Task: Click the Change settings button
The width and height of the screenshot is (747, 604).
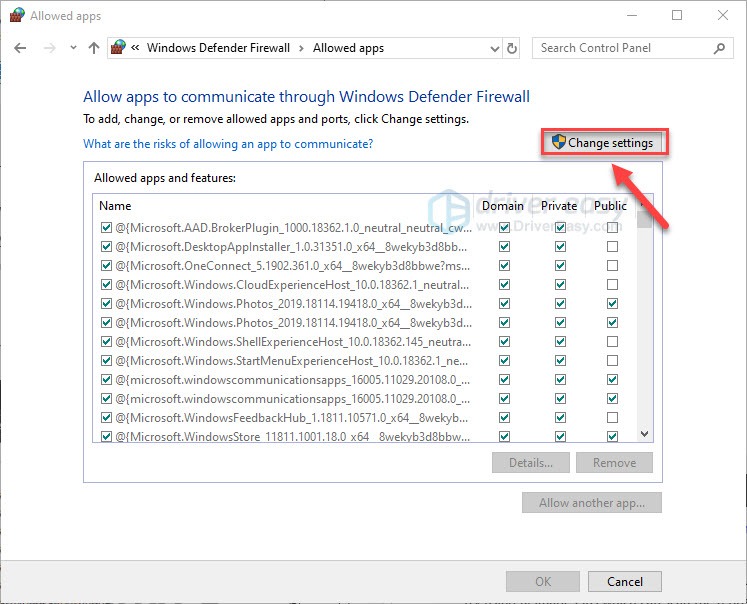Action: [603, 142]
